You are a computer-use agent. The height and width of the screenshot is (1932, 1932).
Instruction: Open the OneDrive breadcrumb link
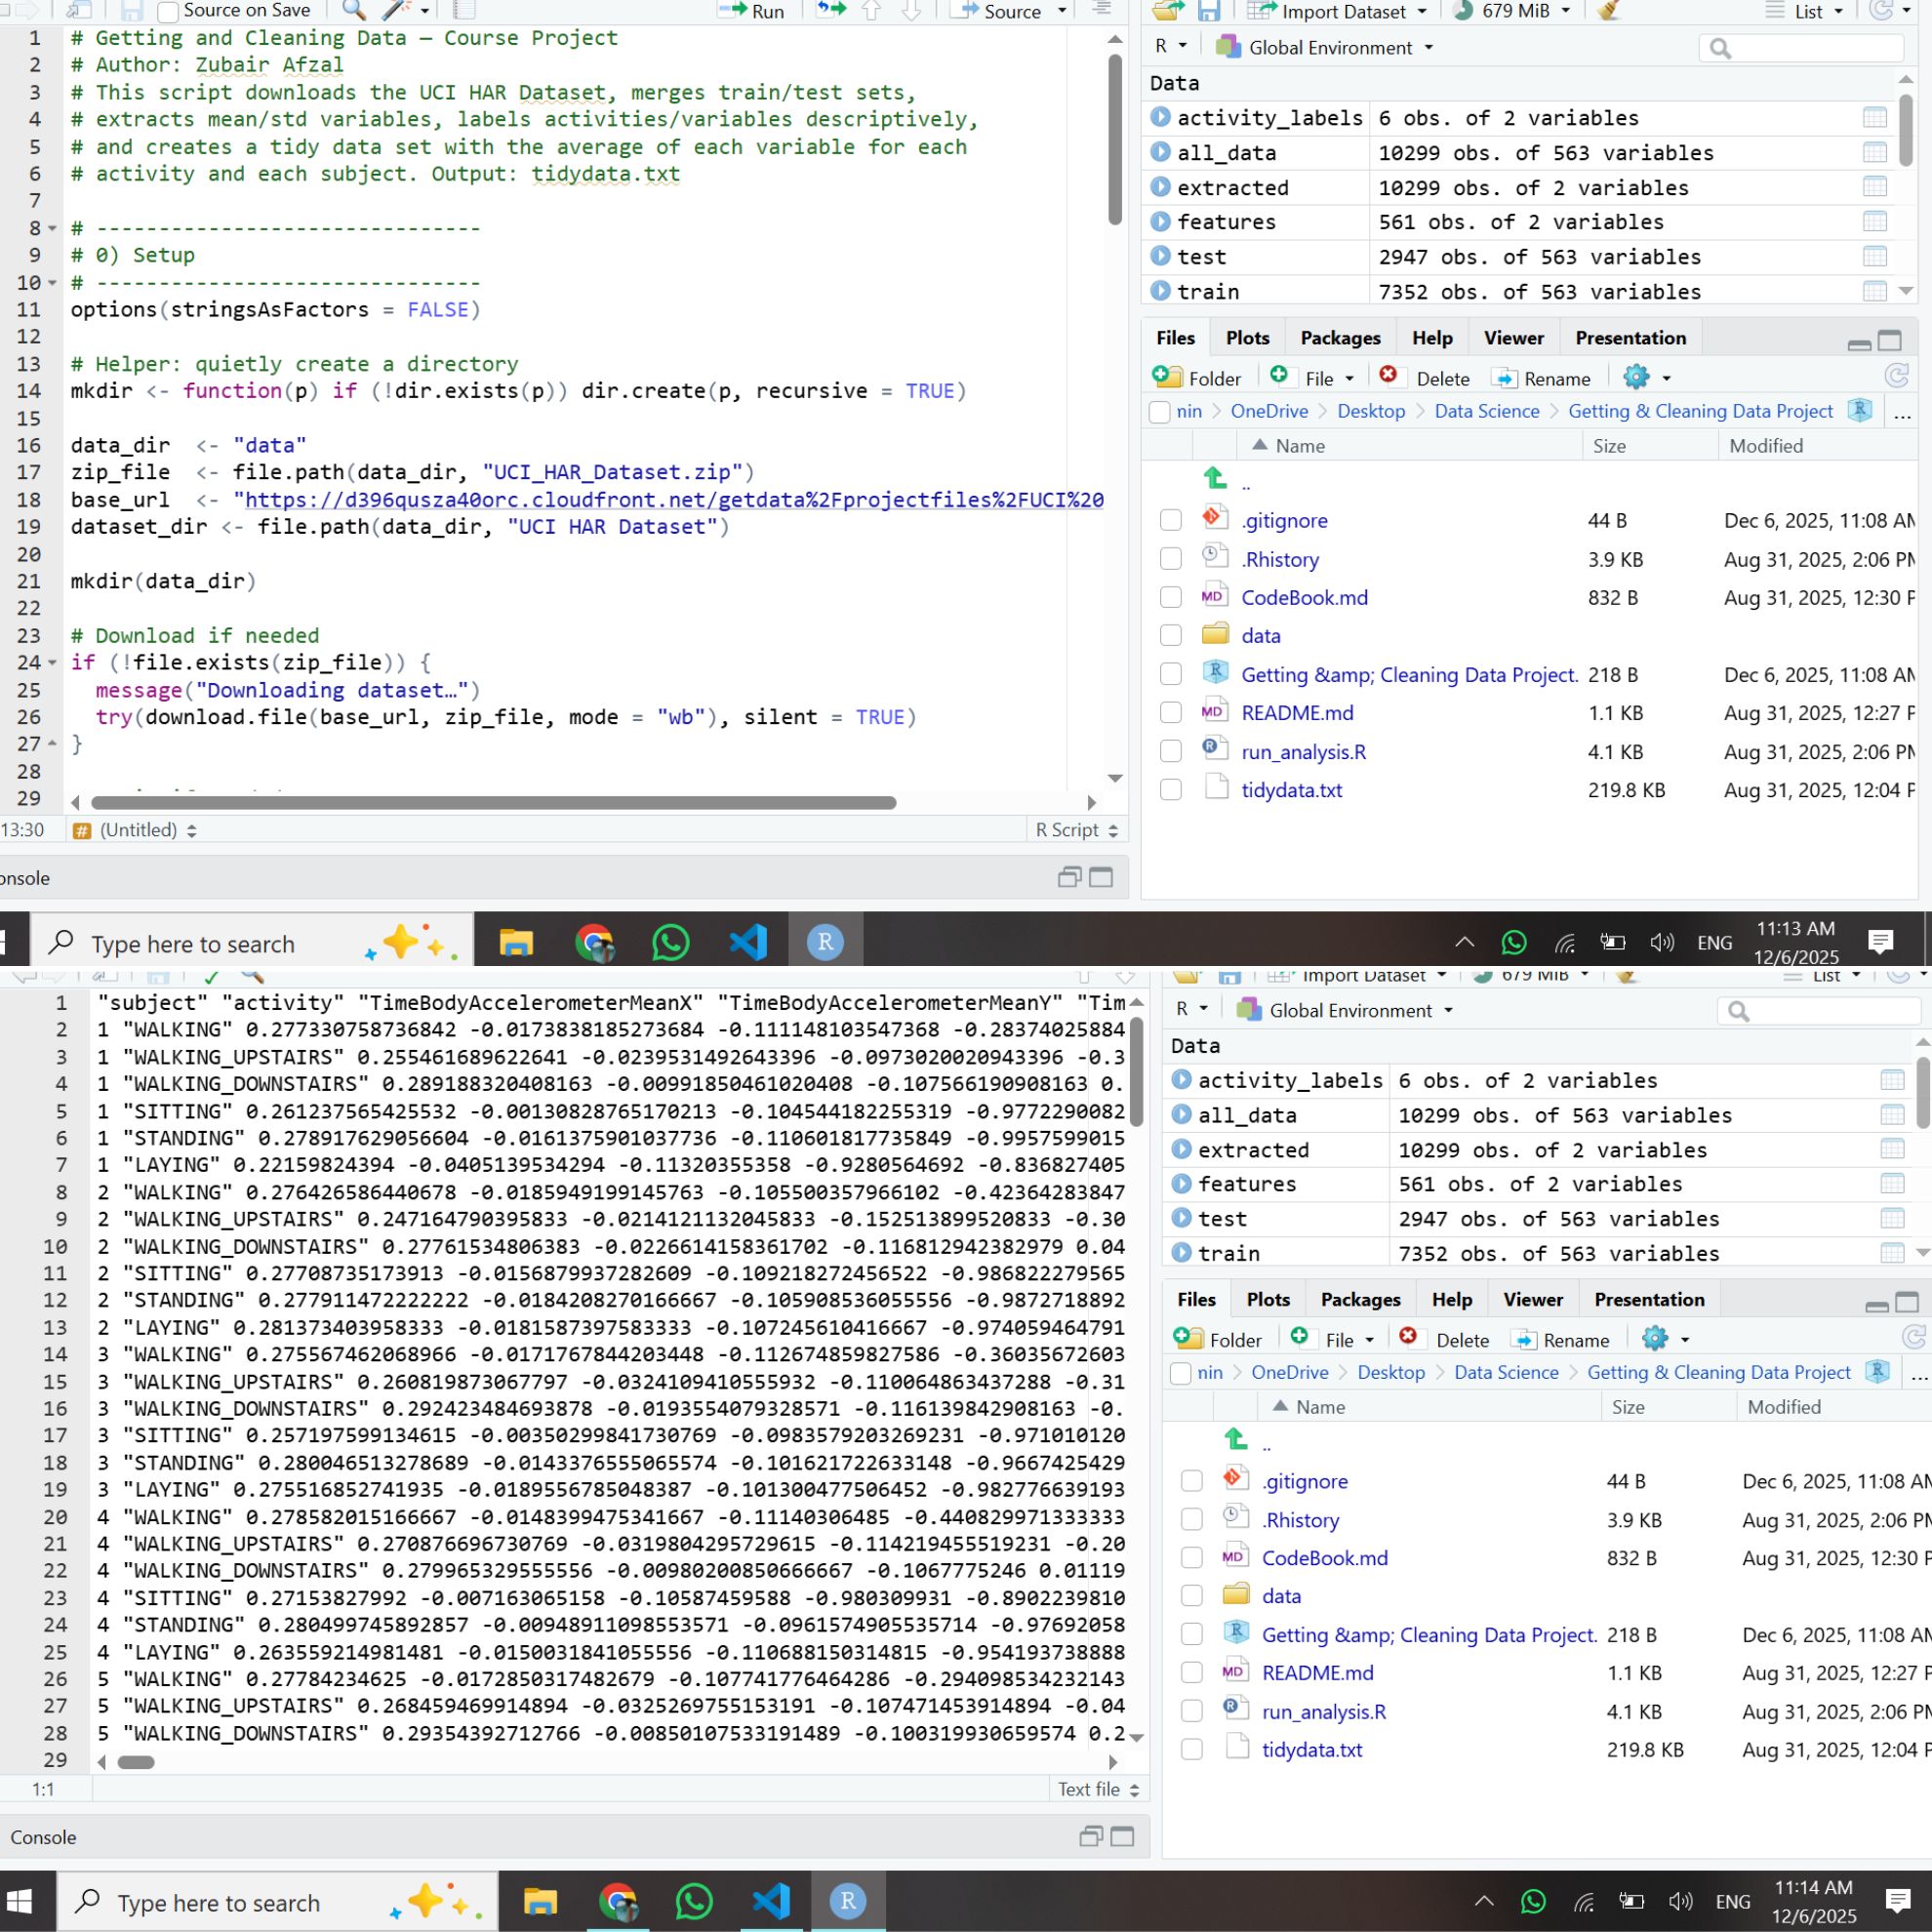tap(1270, 410)
